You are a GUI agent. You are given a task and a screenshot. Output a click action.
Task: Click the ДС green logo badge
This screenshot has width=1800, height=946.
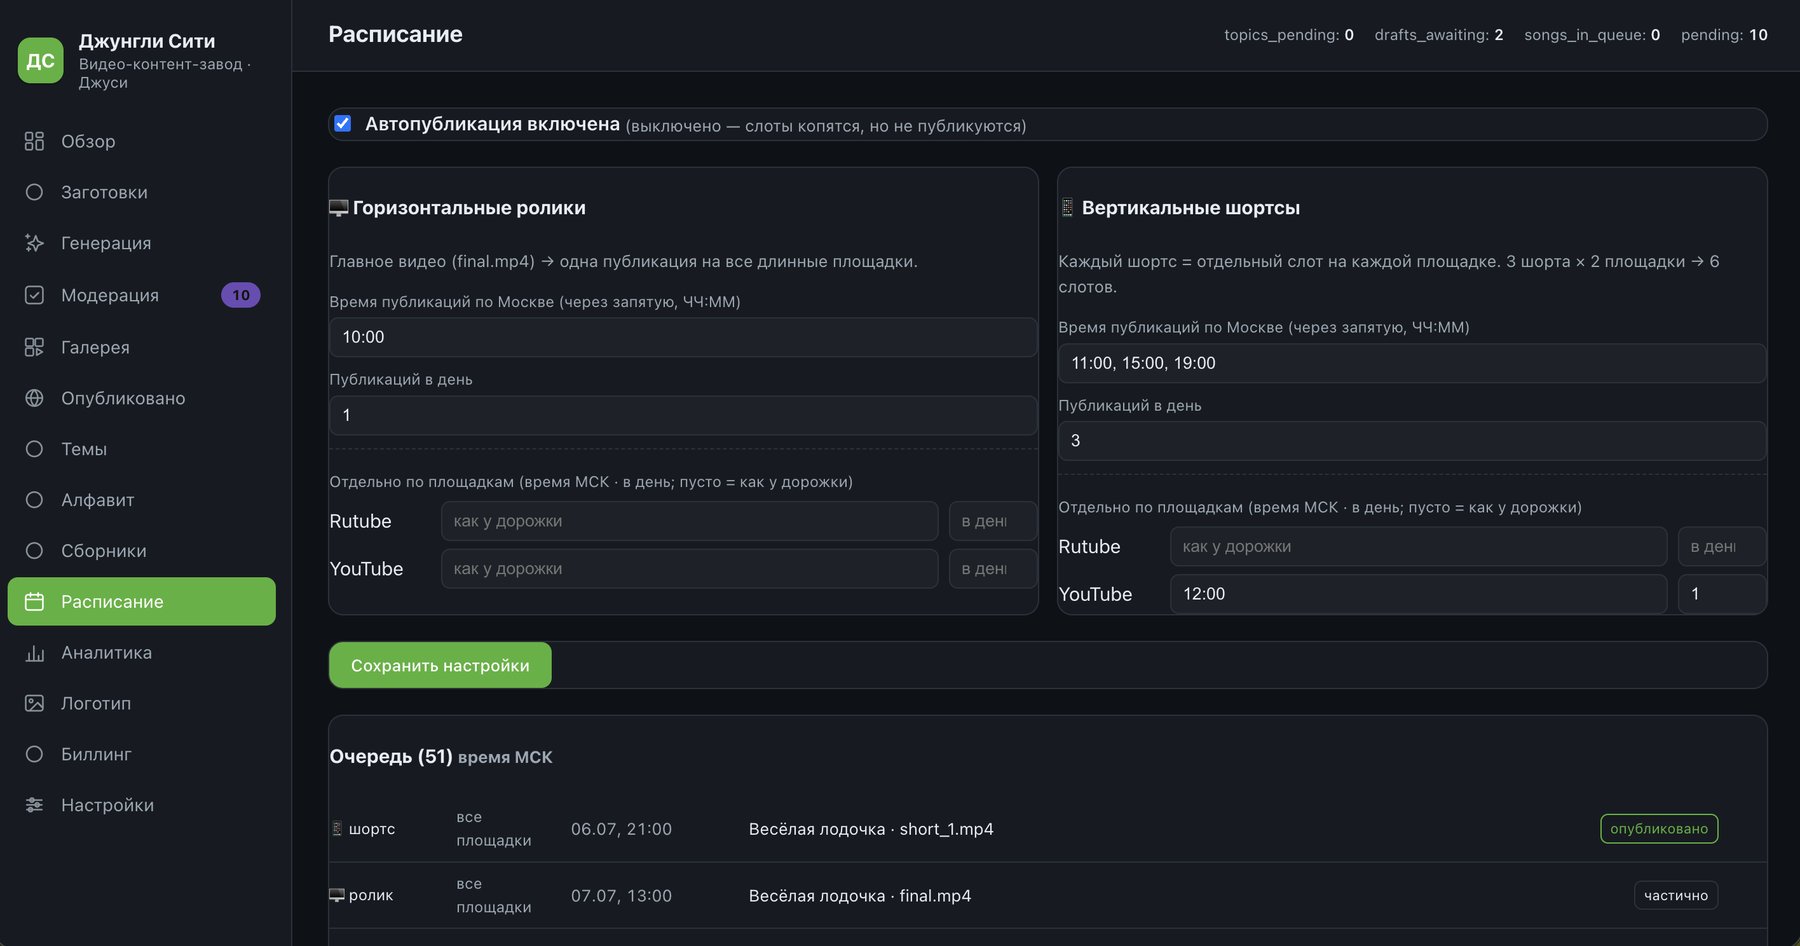click(x=41, y=61)
